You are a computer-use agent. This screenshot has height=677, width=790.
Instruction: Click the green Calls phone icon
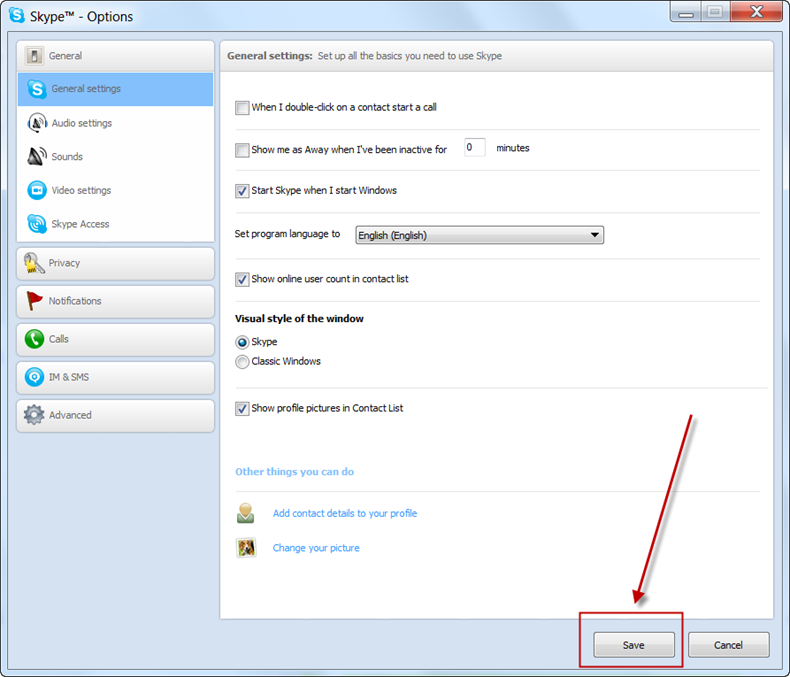click(34, 339)
